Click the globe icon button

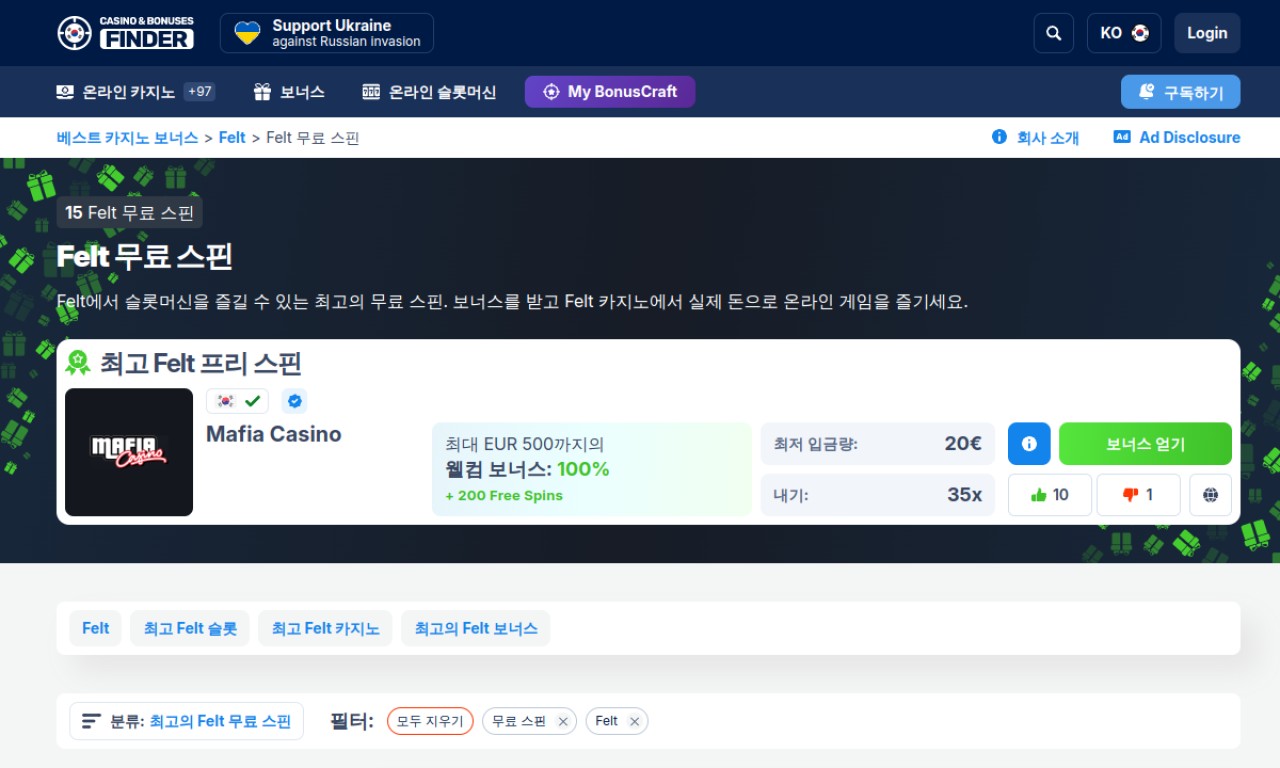(x=1210, y=495)
